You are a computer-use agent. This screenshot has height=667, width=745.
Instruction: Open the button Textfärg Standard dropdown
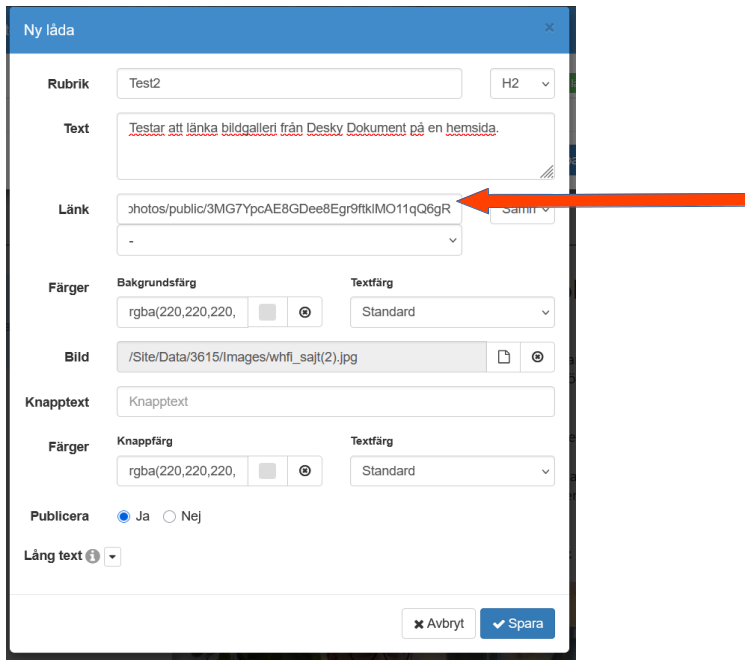(452, 471)
